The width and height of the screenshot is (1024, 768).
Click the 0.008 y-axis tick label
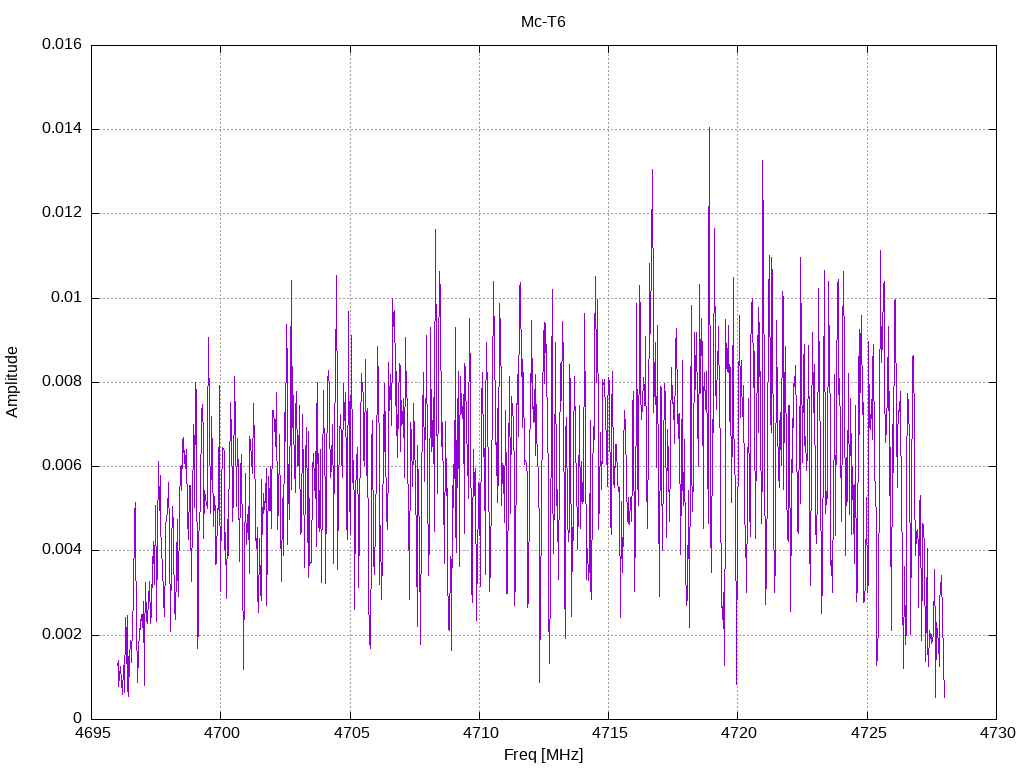pyautogui.click(x=62, y=381)
